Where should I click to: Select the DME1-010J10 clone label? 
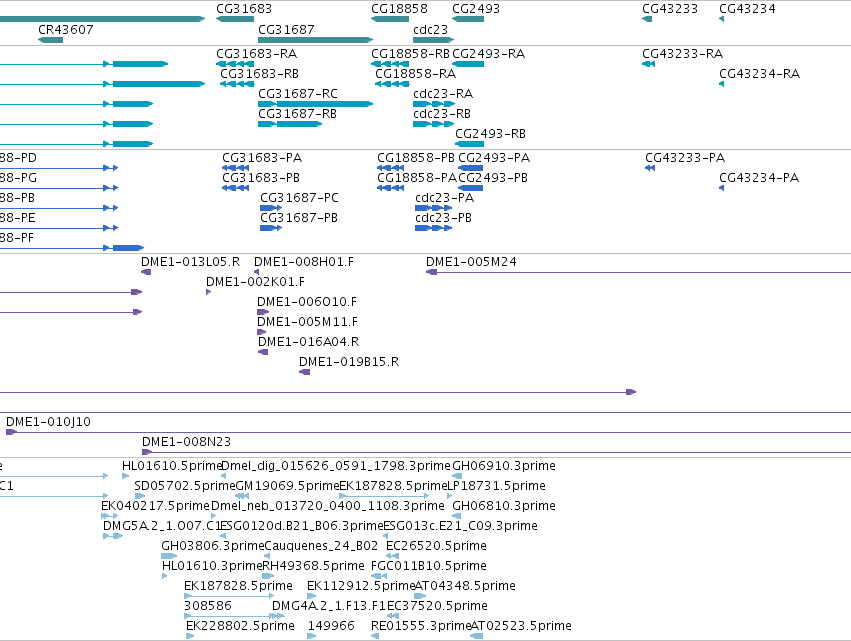(x=48, y=422)
